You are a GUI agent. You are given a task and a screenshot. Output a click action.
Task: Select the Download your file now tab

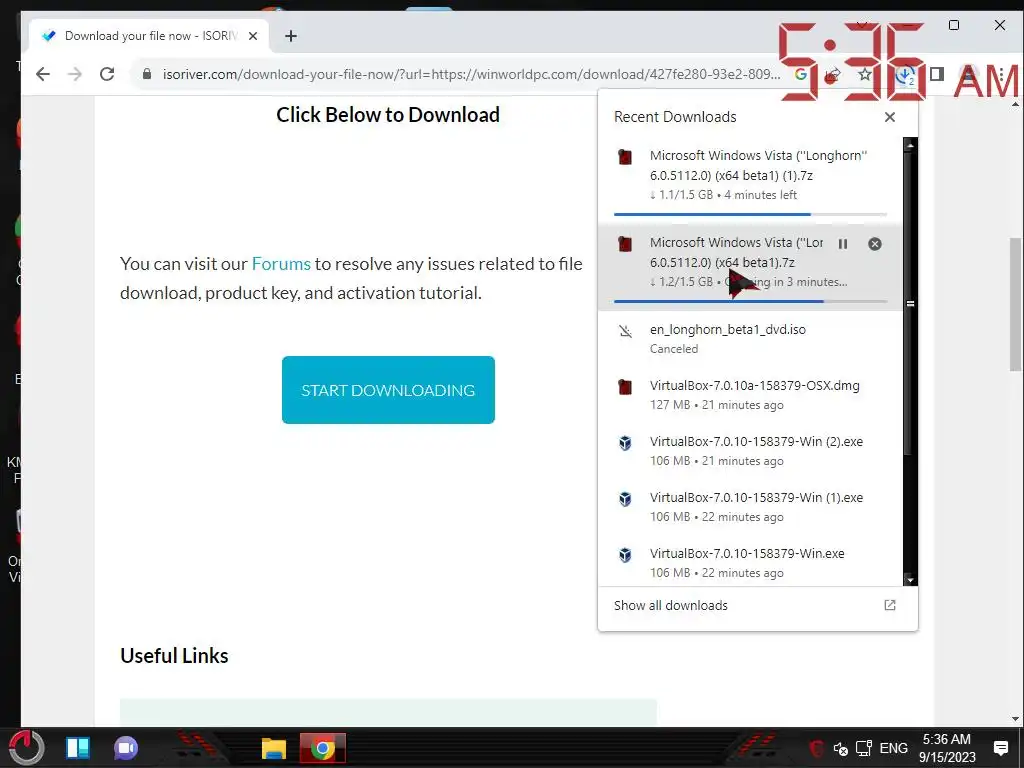148,36
